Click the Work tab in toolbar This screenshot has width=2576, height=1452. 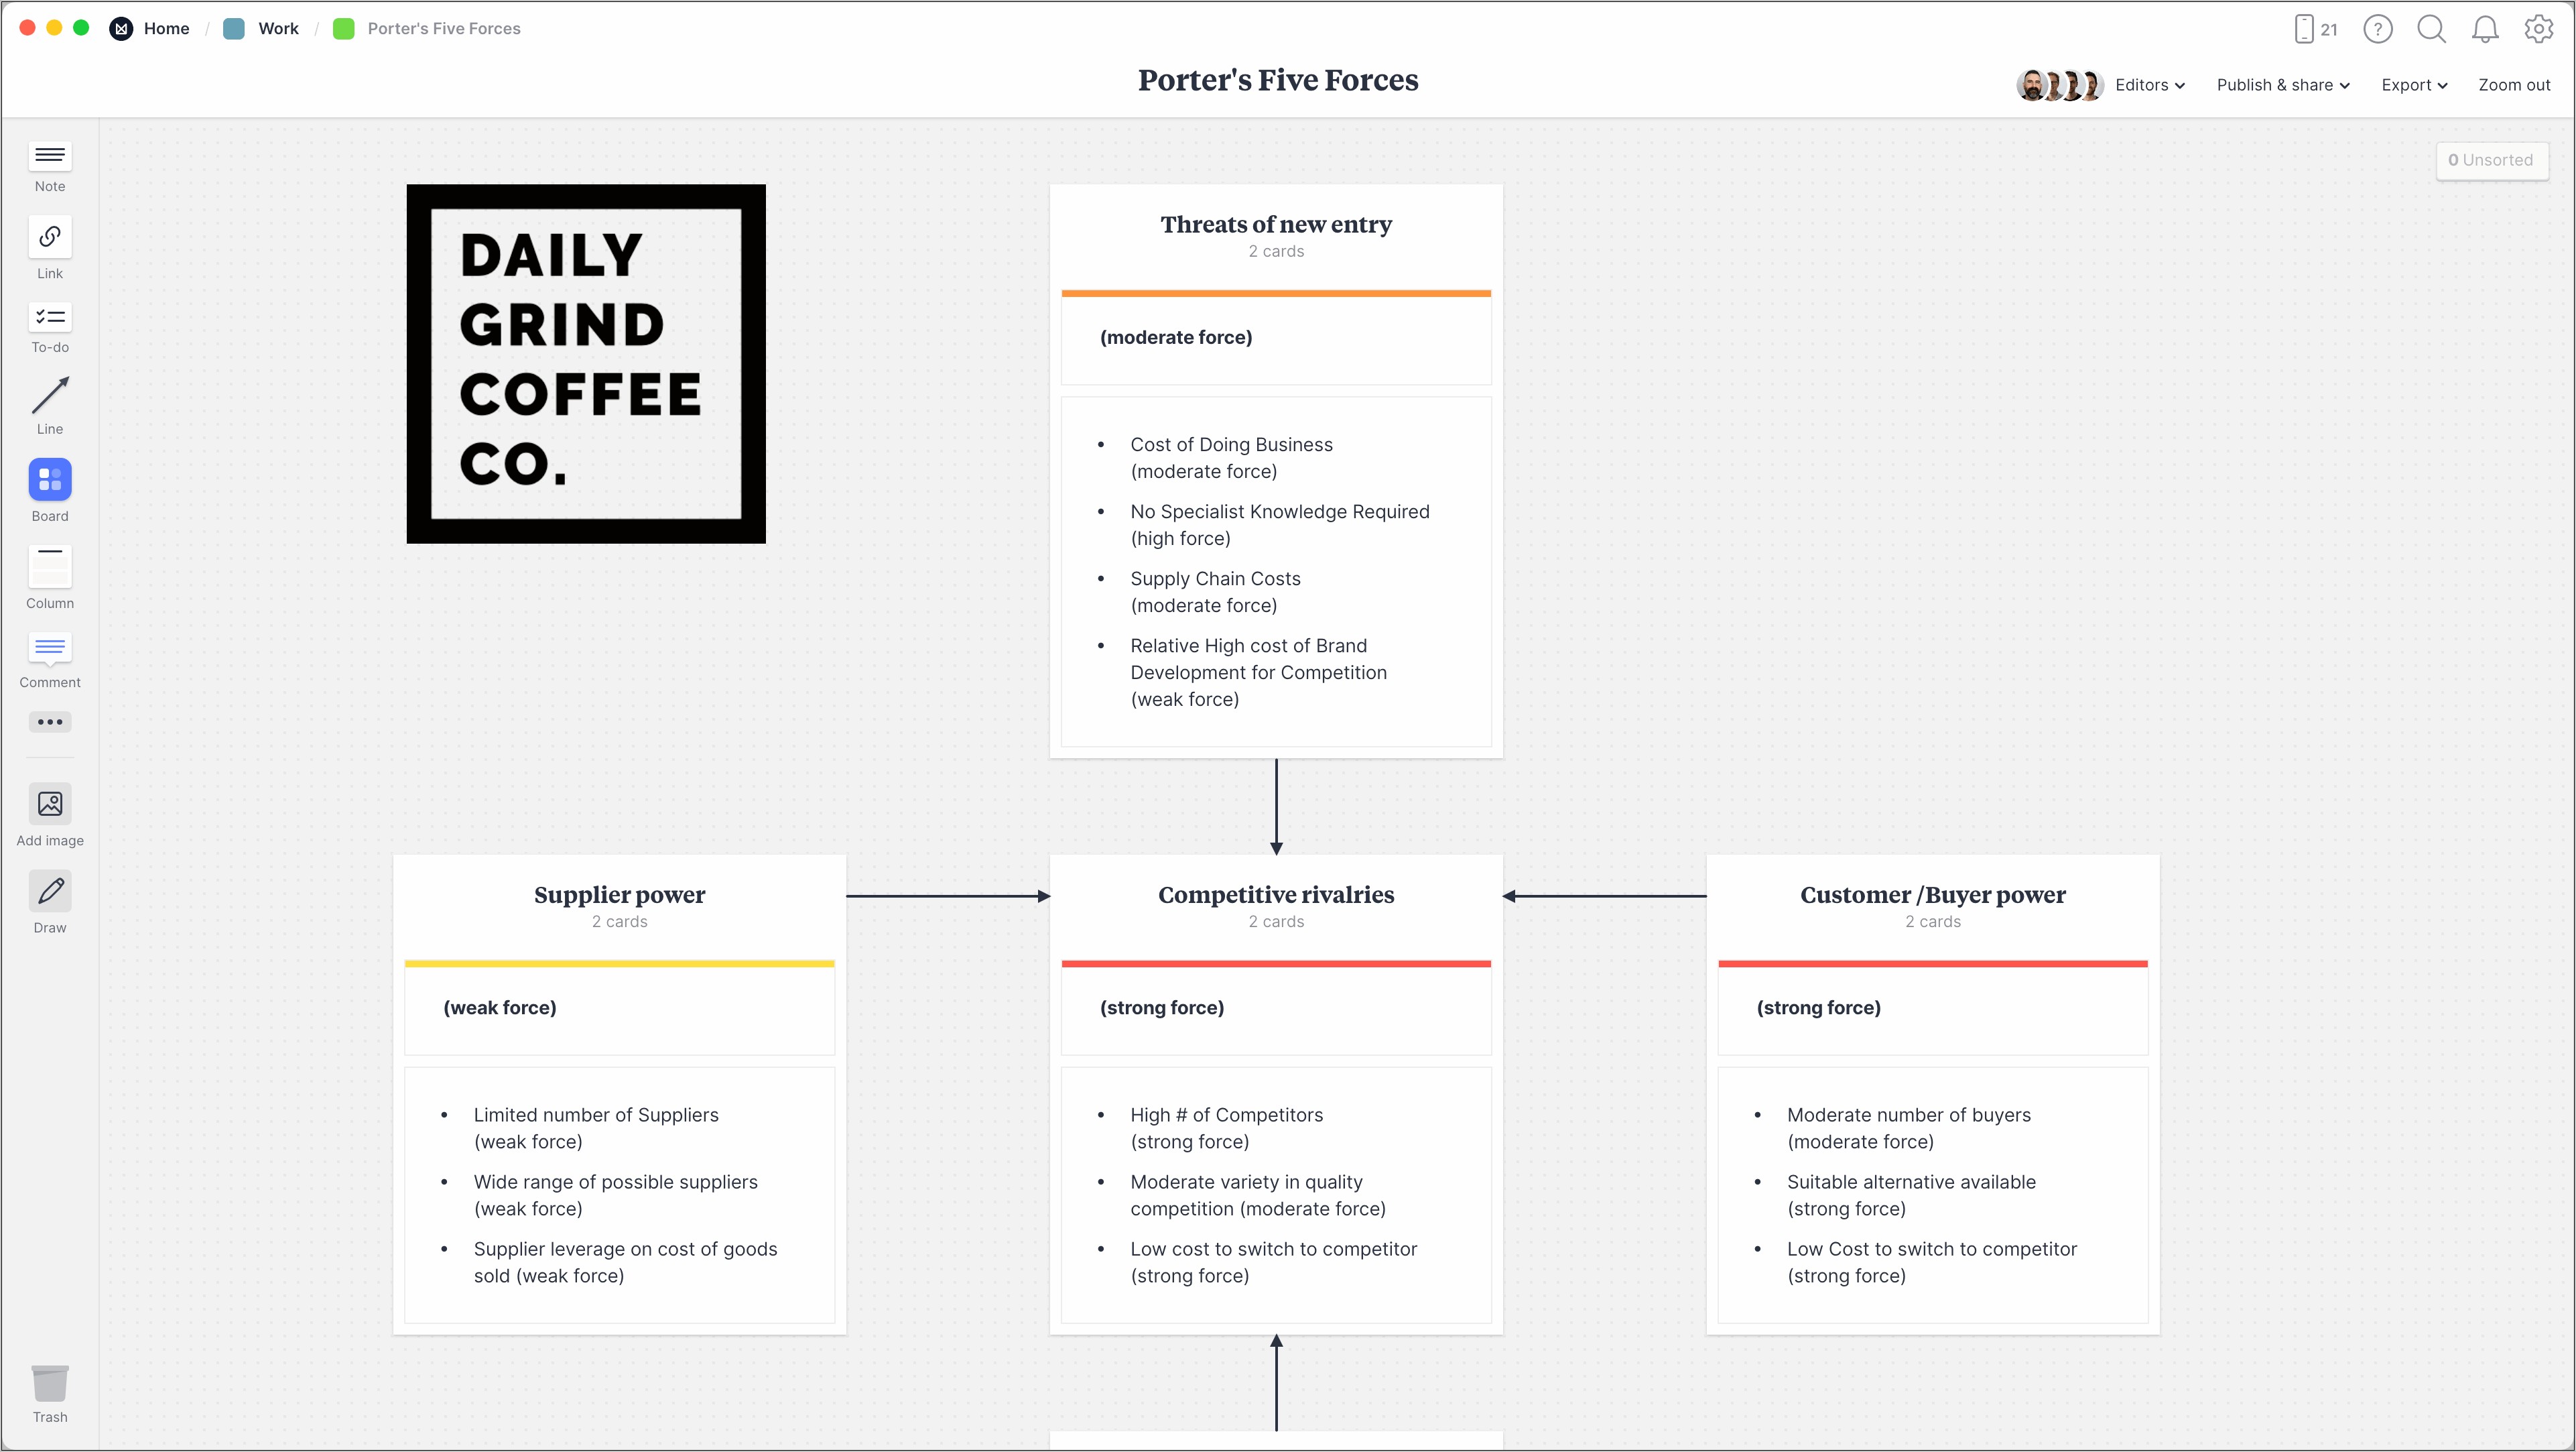[276, 28]
